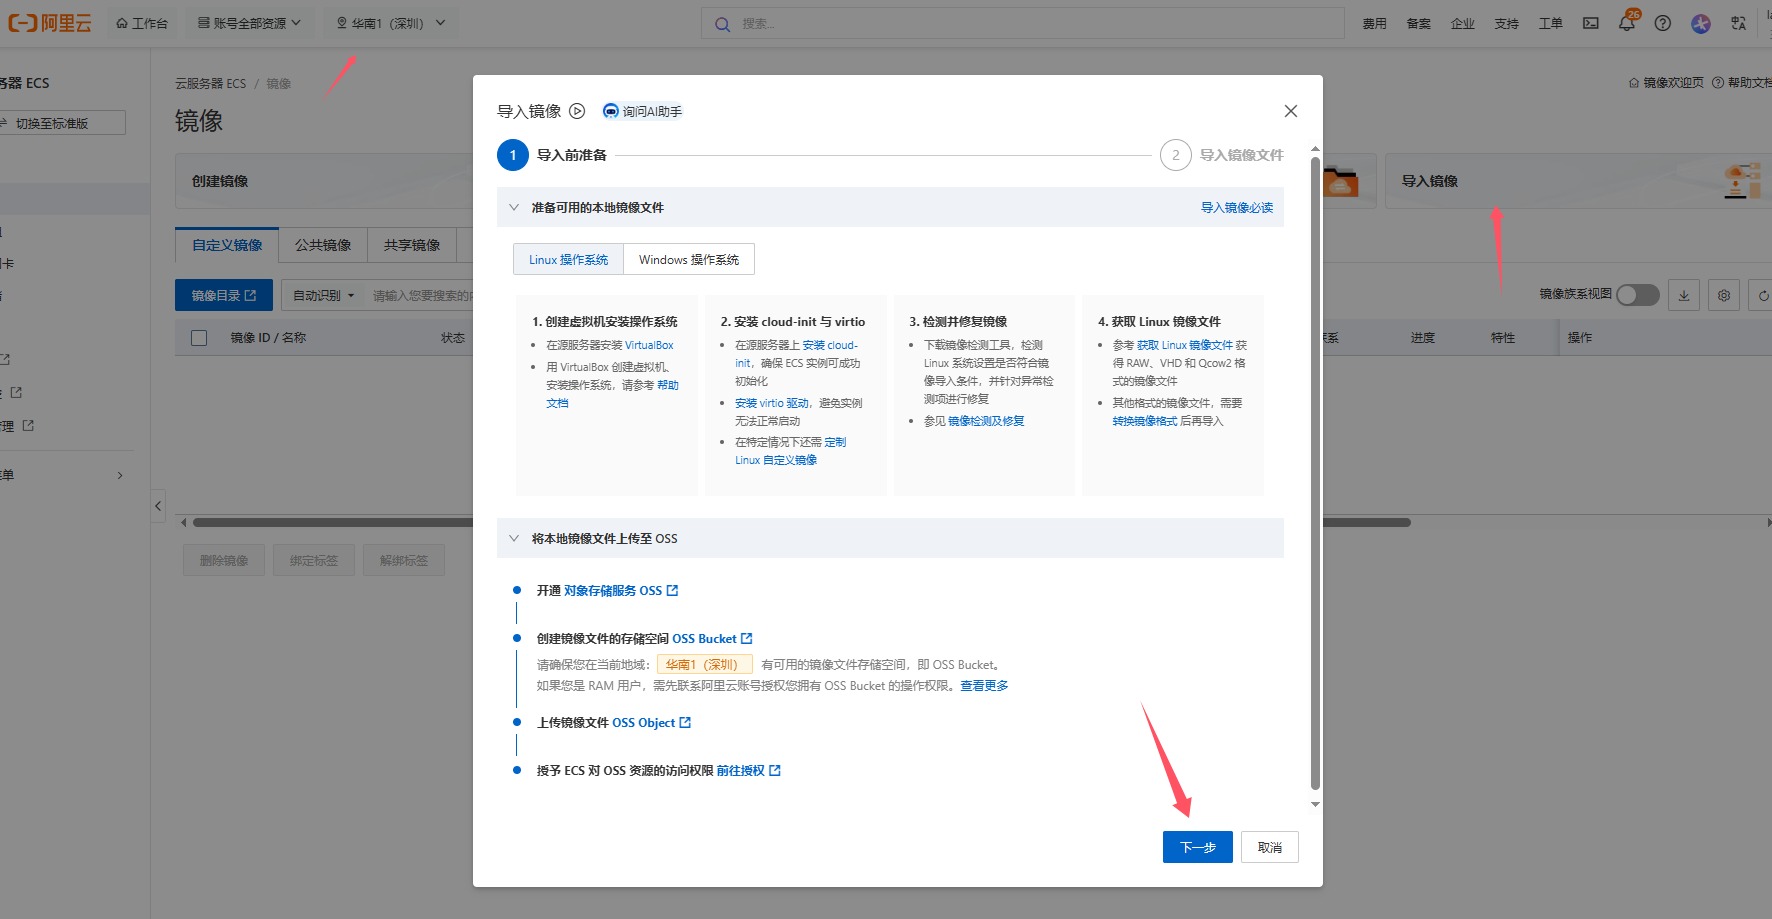Toggle the 镜像族系视图 switch

[1638, 295]
